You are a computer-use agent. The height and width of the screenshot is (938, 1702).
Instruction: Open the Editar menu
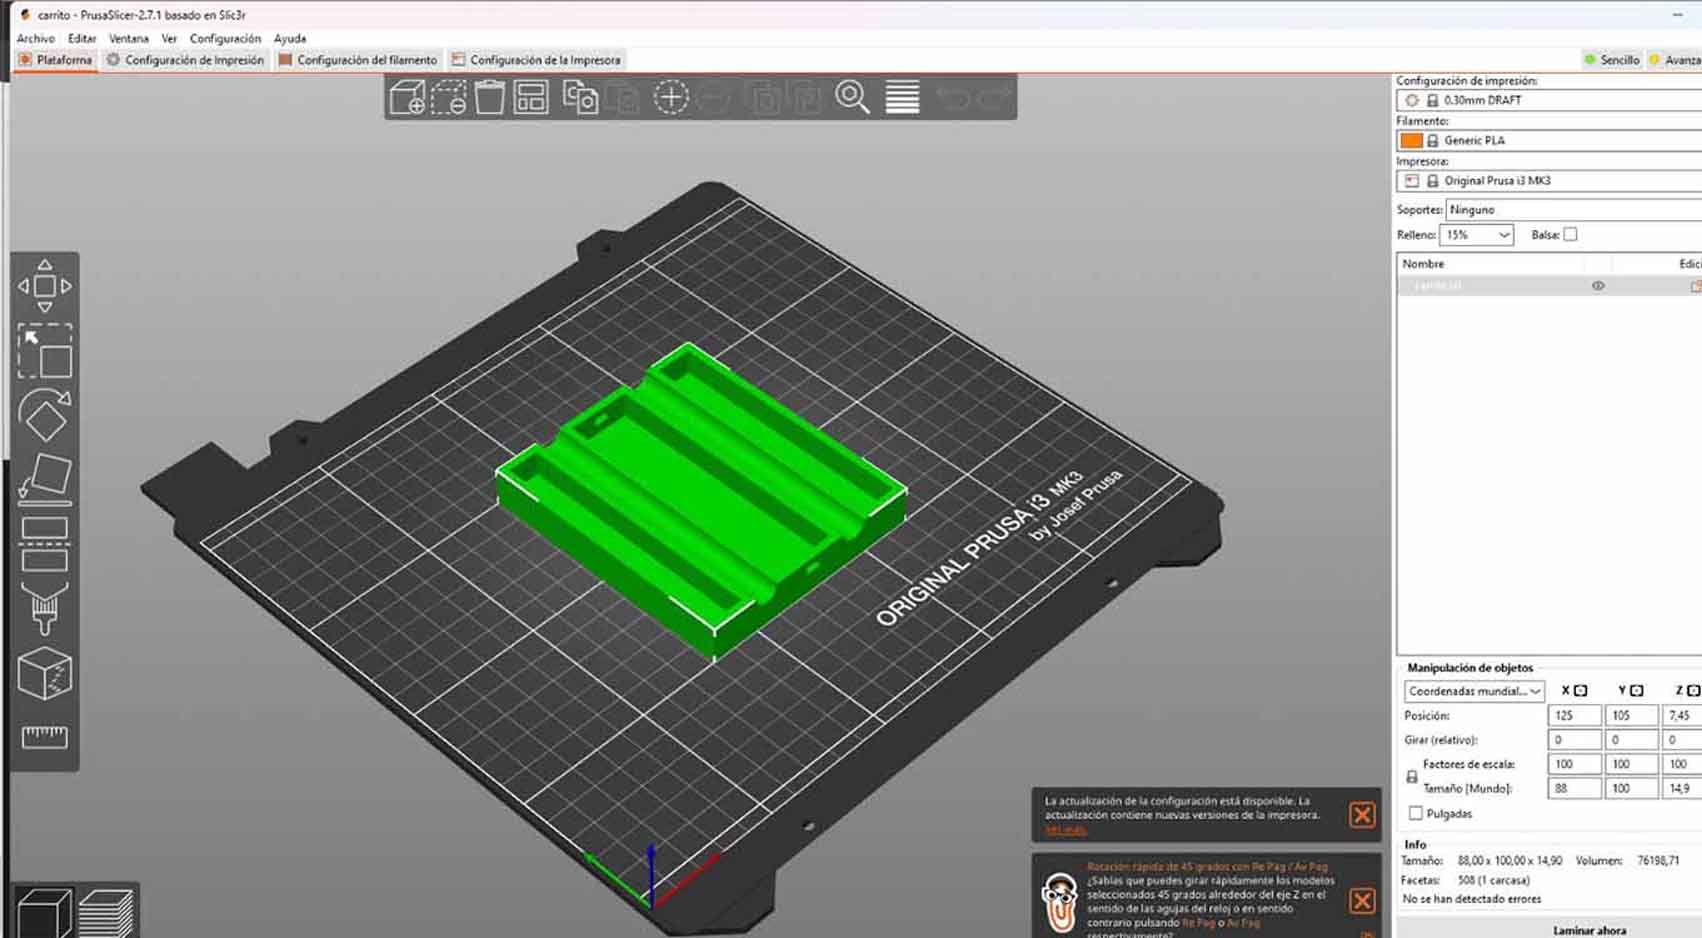click(x=82, y=38)
